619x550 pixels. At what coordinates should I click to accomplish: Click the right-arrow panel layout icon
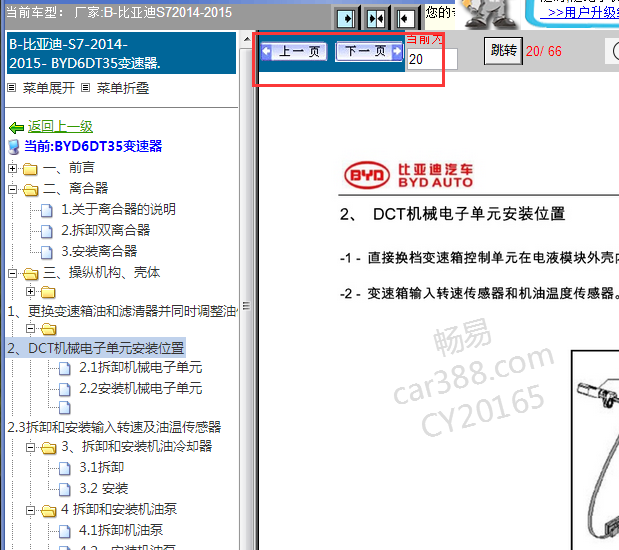click(346, 18)
